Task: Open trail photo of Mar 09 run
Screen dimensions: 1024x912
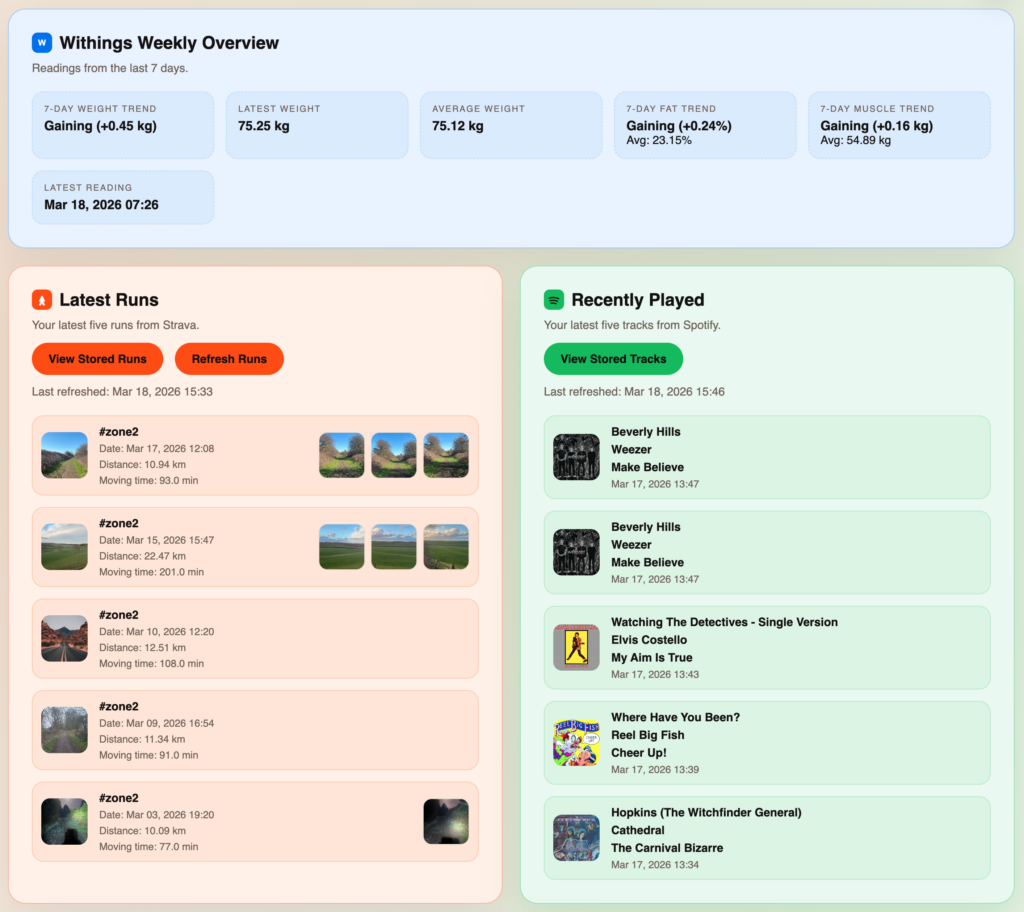Action: pyautogui.click(x=64, y=730)
